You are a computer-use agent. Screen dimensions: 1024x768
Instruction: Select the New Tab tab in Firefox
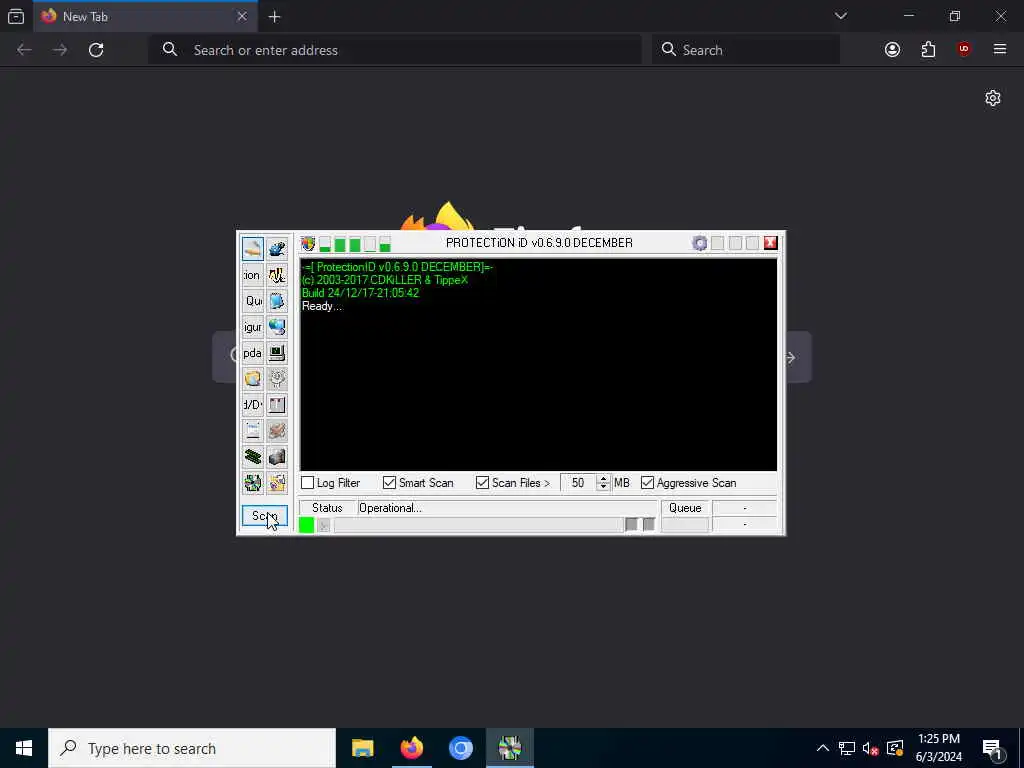point(145,16)
